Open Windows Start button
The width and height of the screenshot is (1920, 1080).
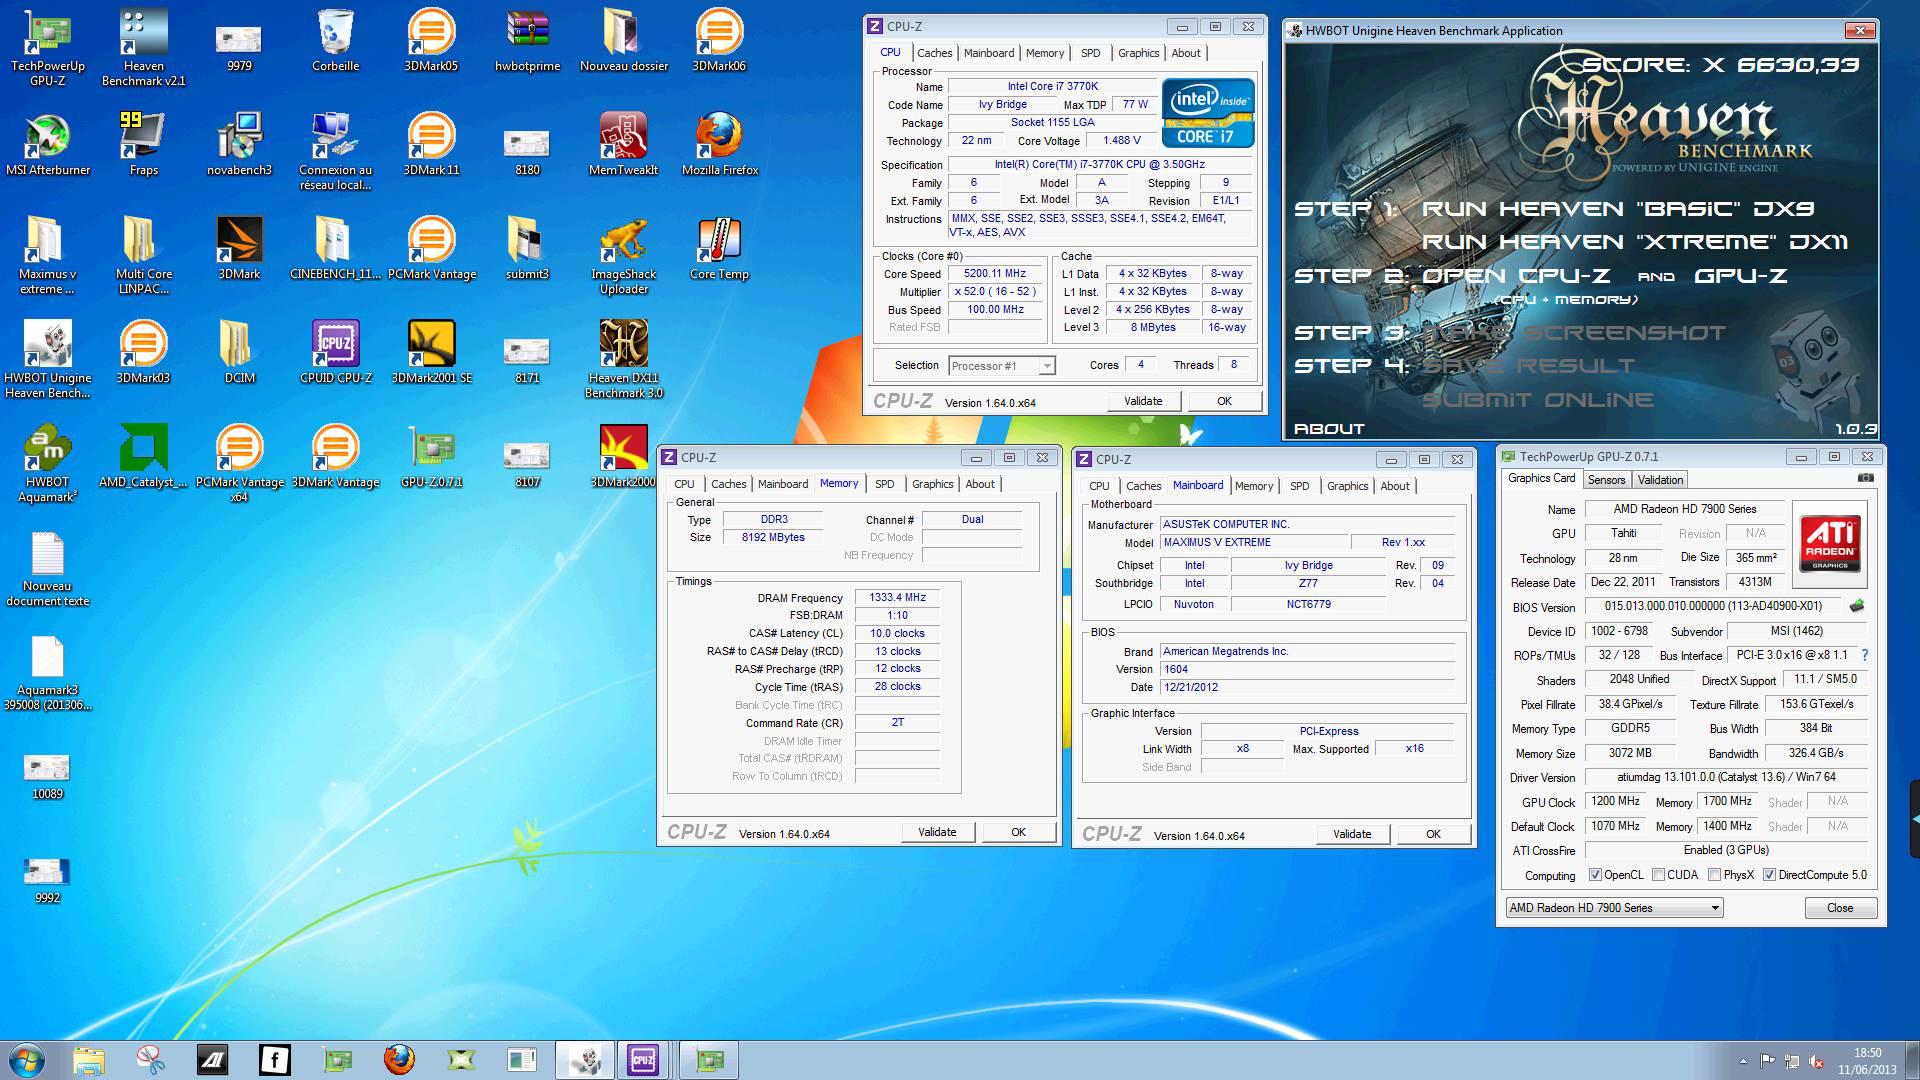(x=27, y=1060)
